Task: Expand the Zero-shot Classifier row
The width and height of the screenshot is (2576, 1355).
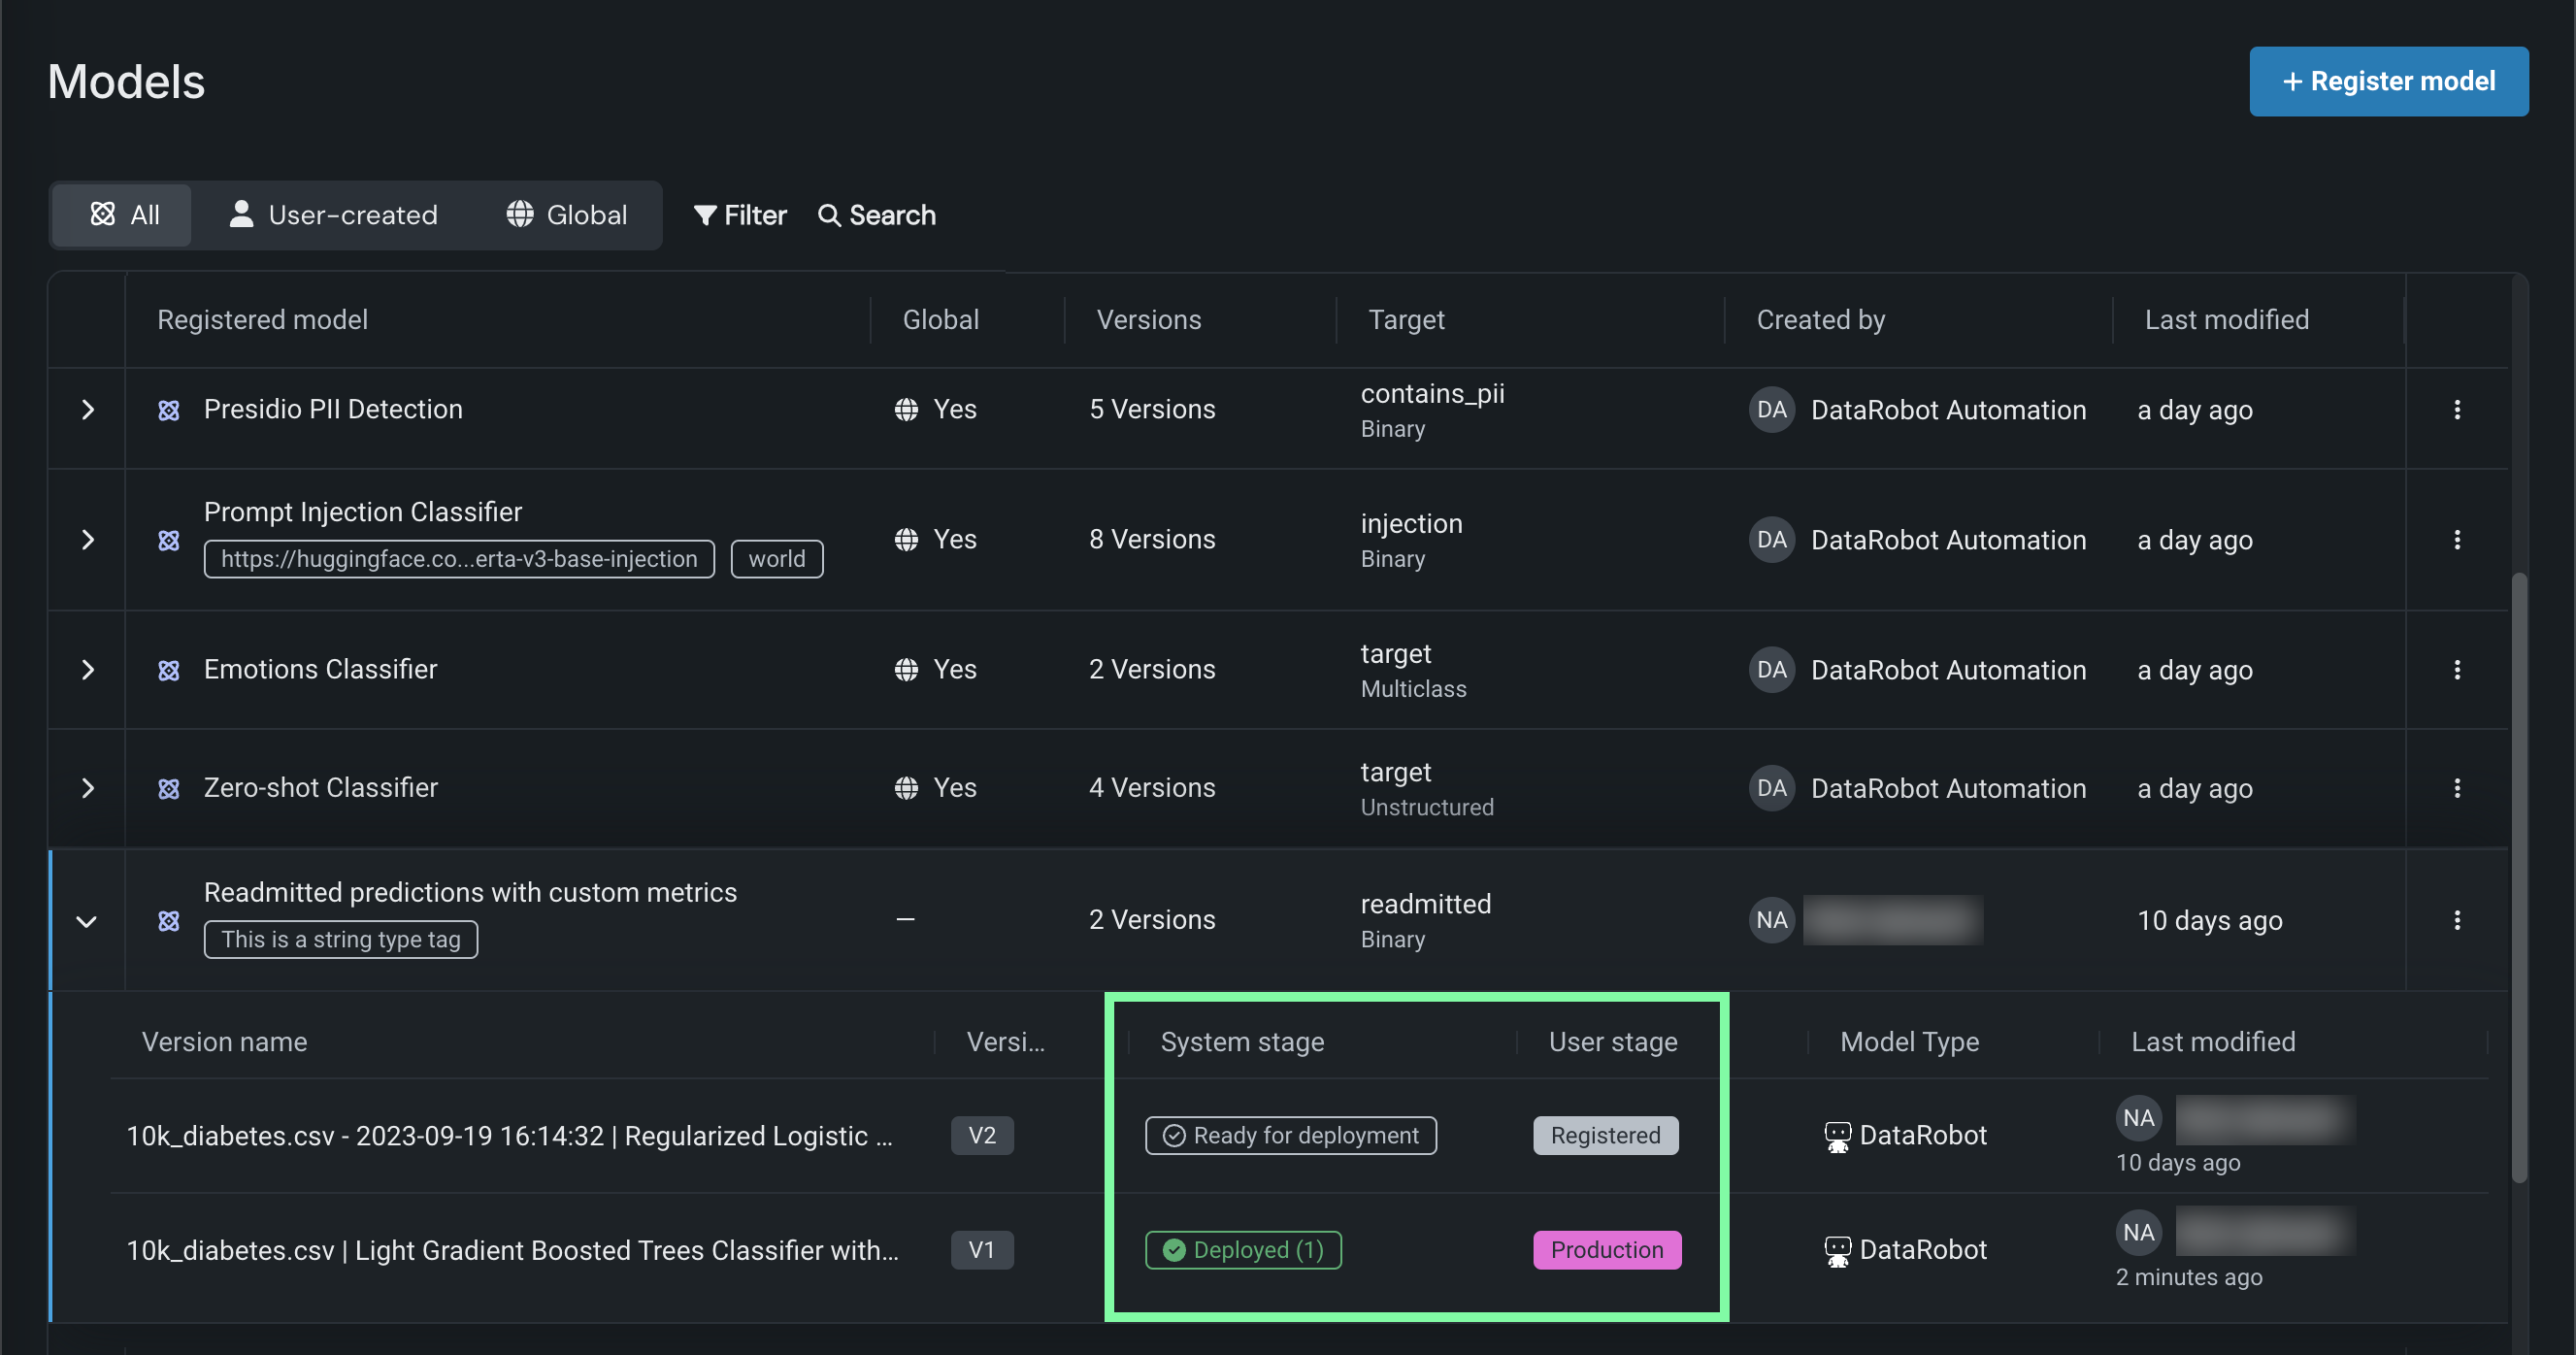Action: click(x=88, y=788)
